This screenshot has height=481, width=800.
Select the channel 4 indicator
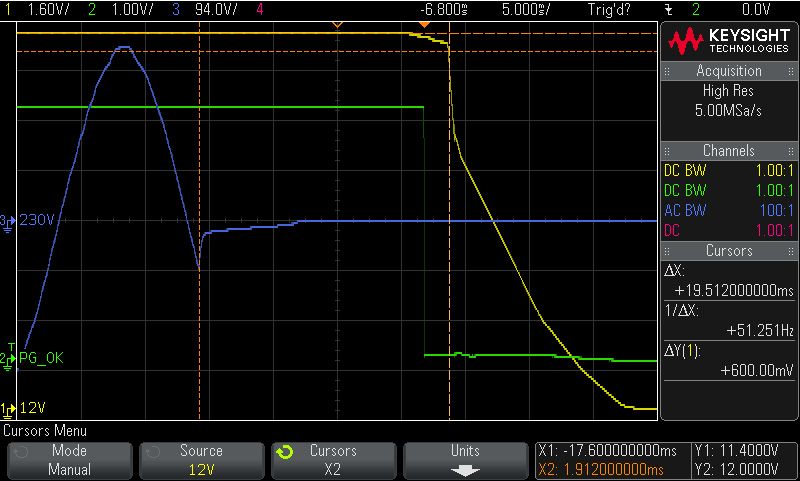[260, 10]
